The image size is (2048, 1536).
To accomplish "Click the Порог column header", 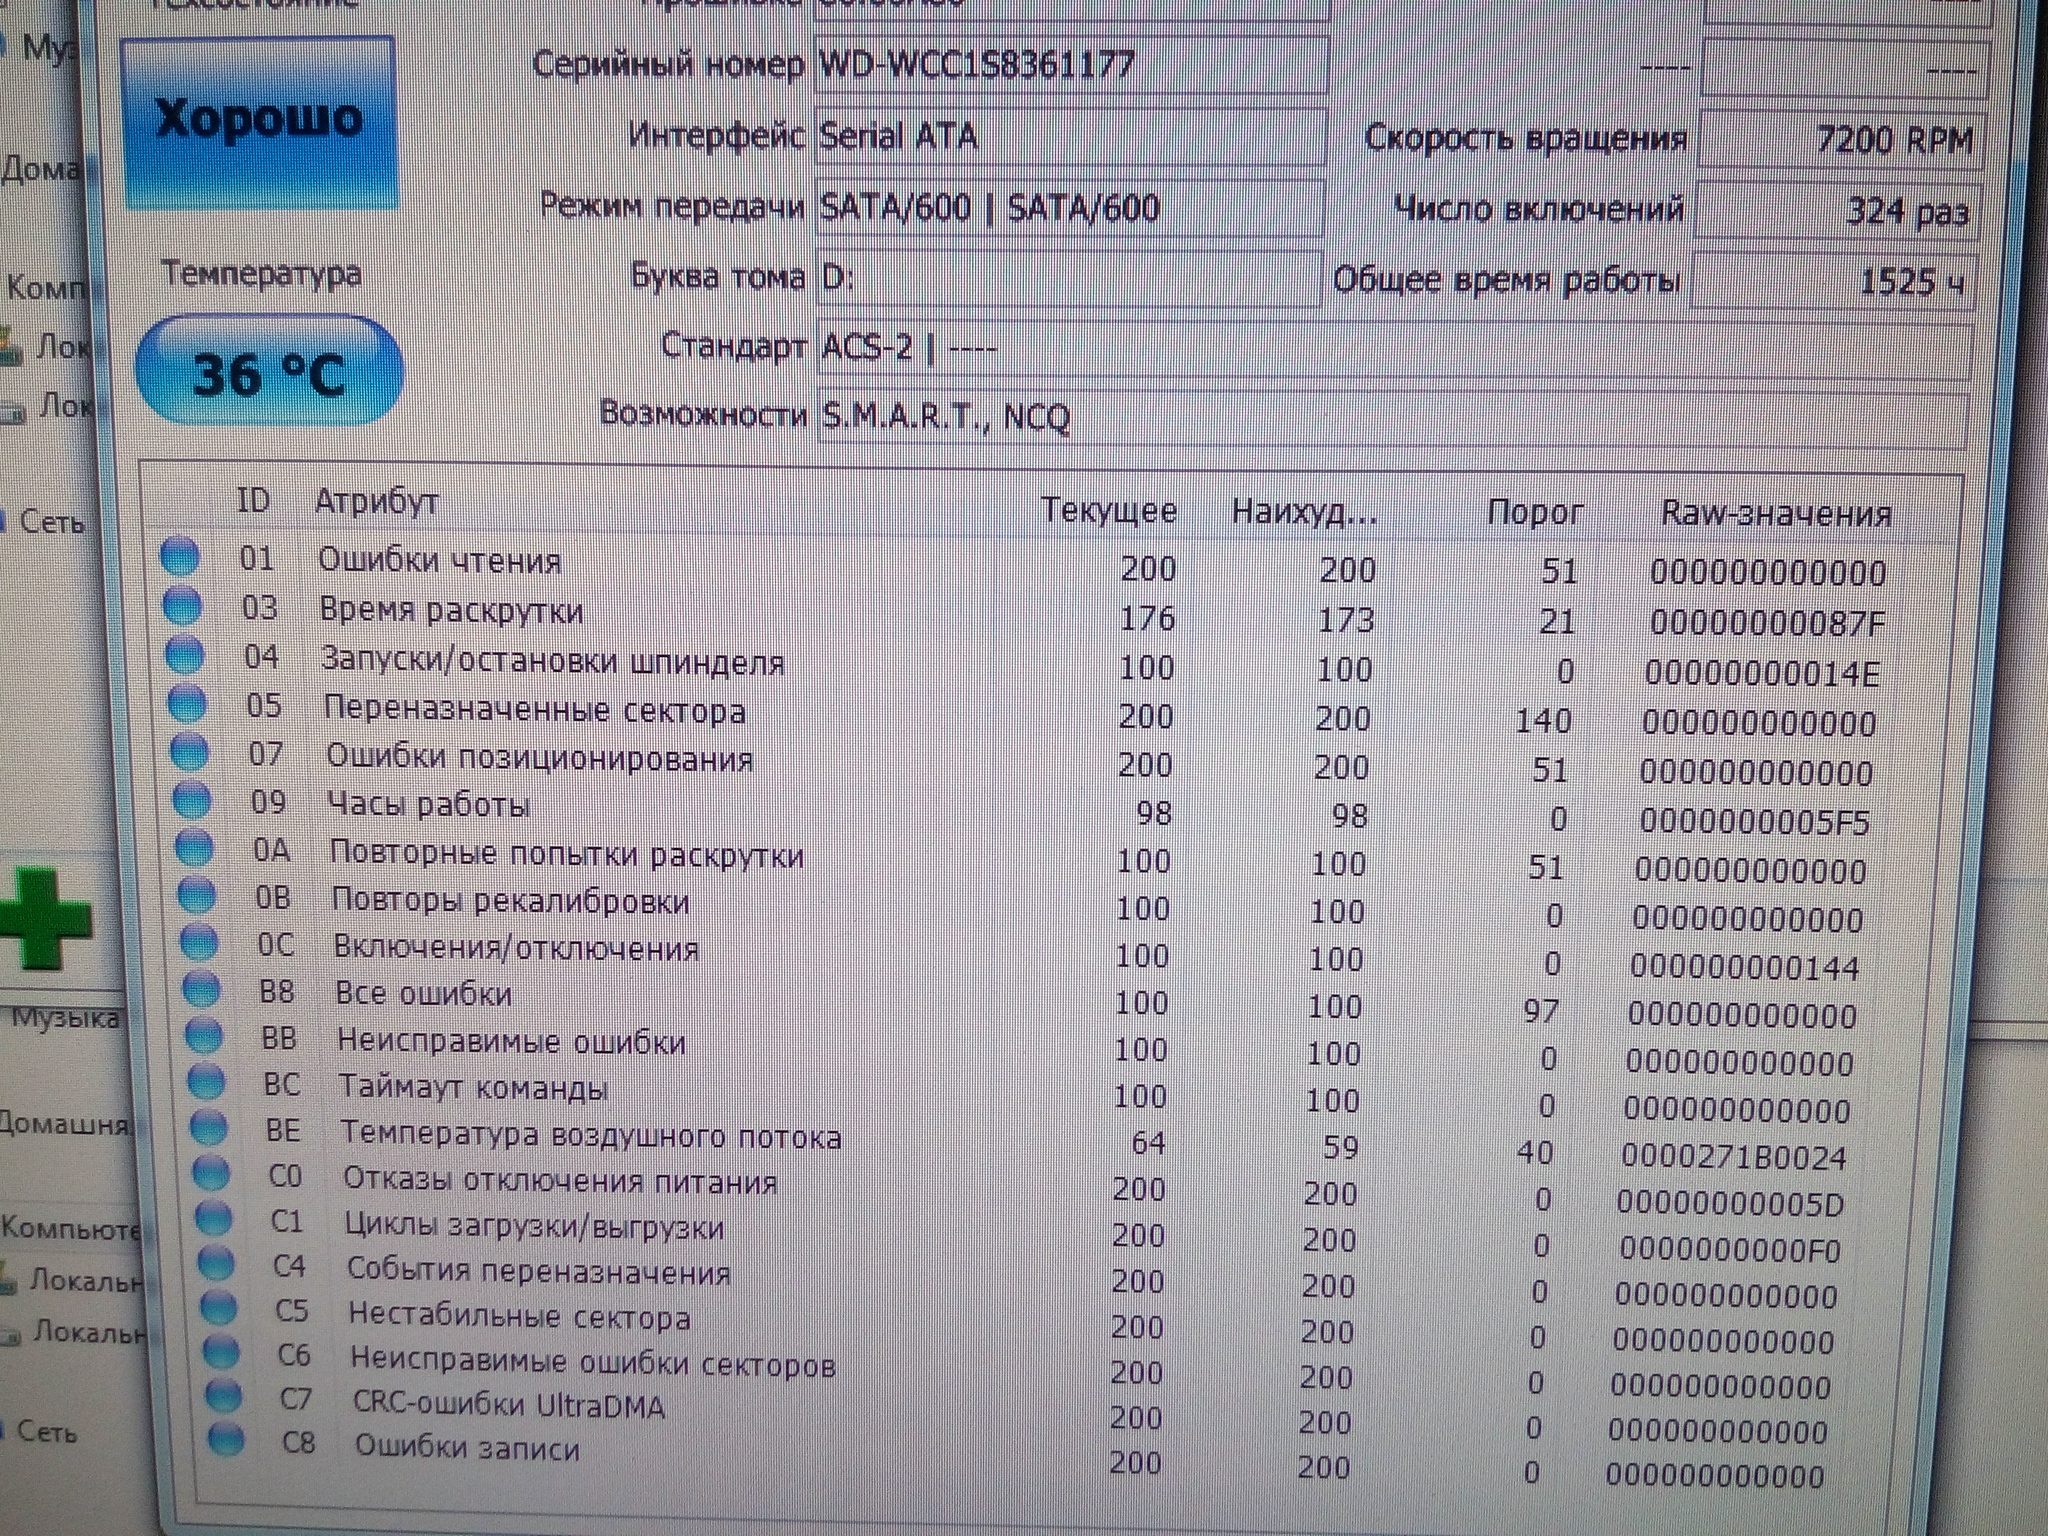I will (1535, 512).
